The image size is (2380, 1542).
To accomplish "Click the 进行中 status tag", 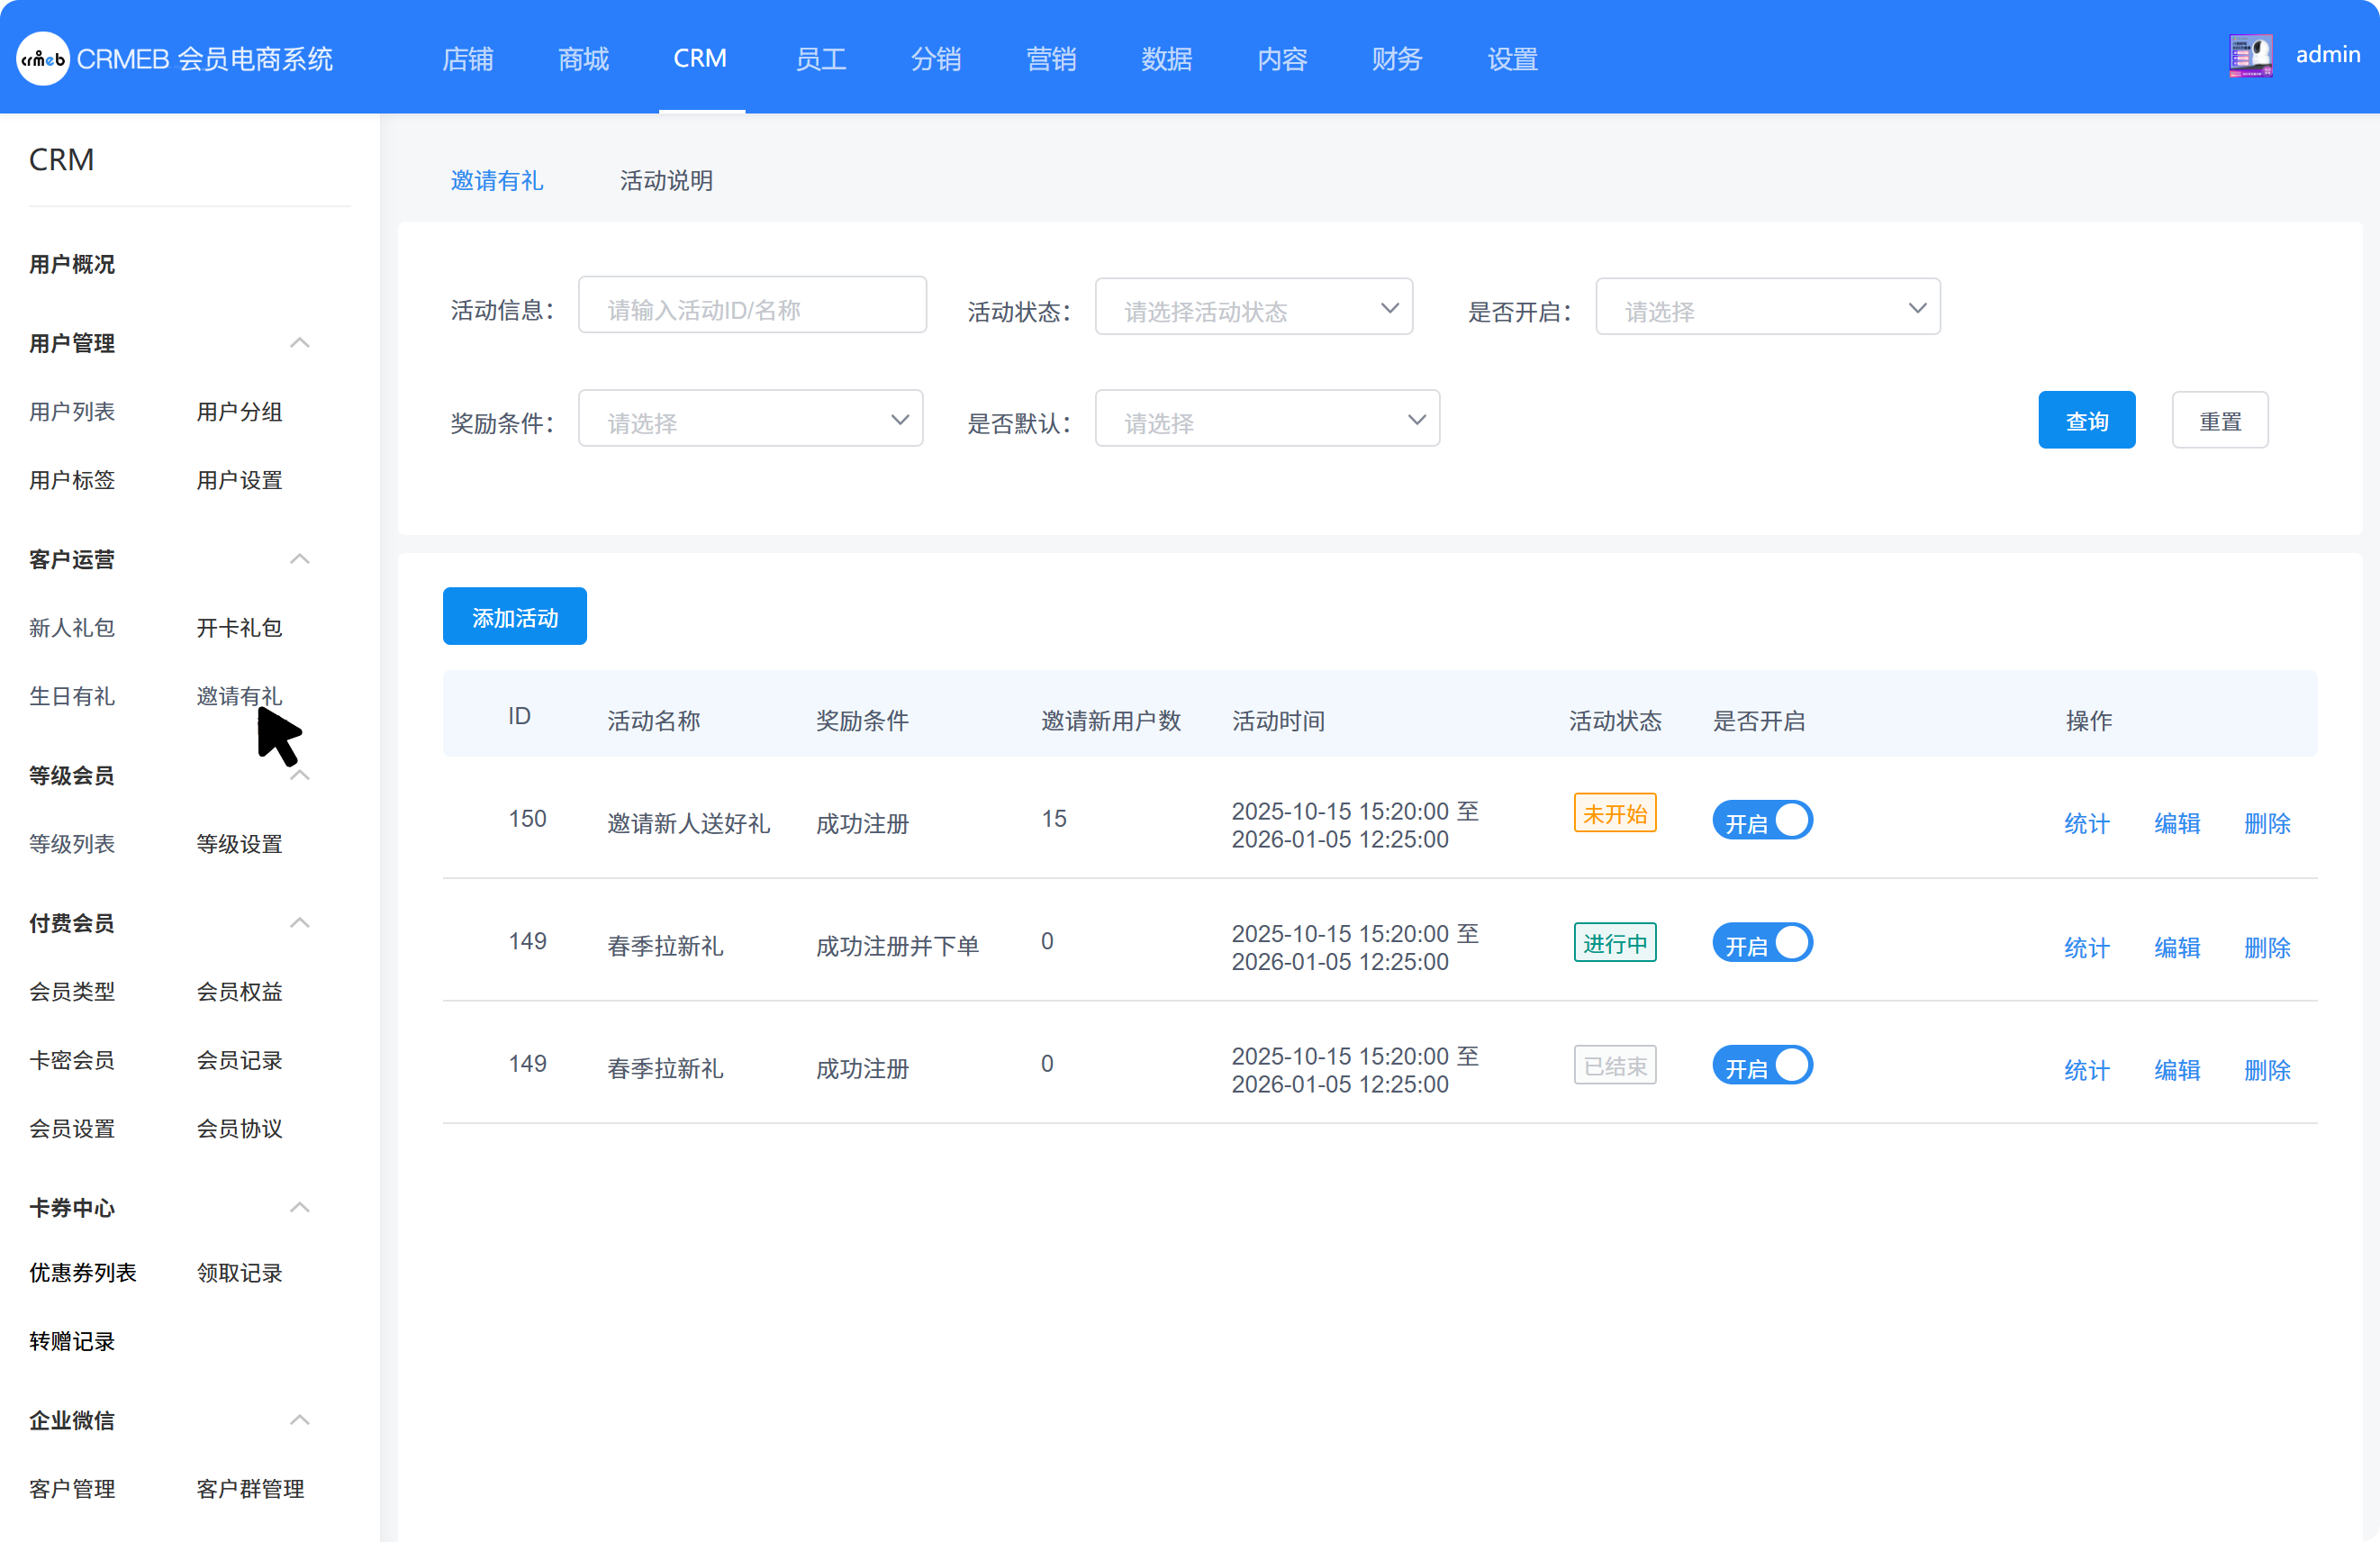I will tap(1615, 943).
